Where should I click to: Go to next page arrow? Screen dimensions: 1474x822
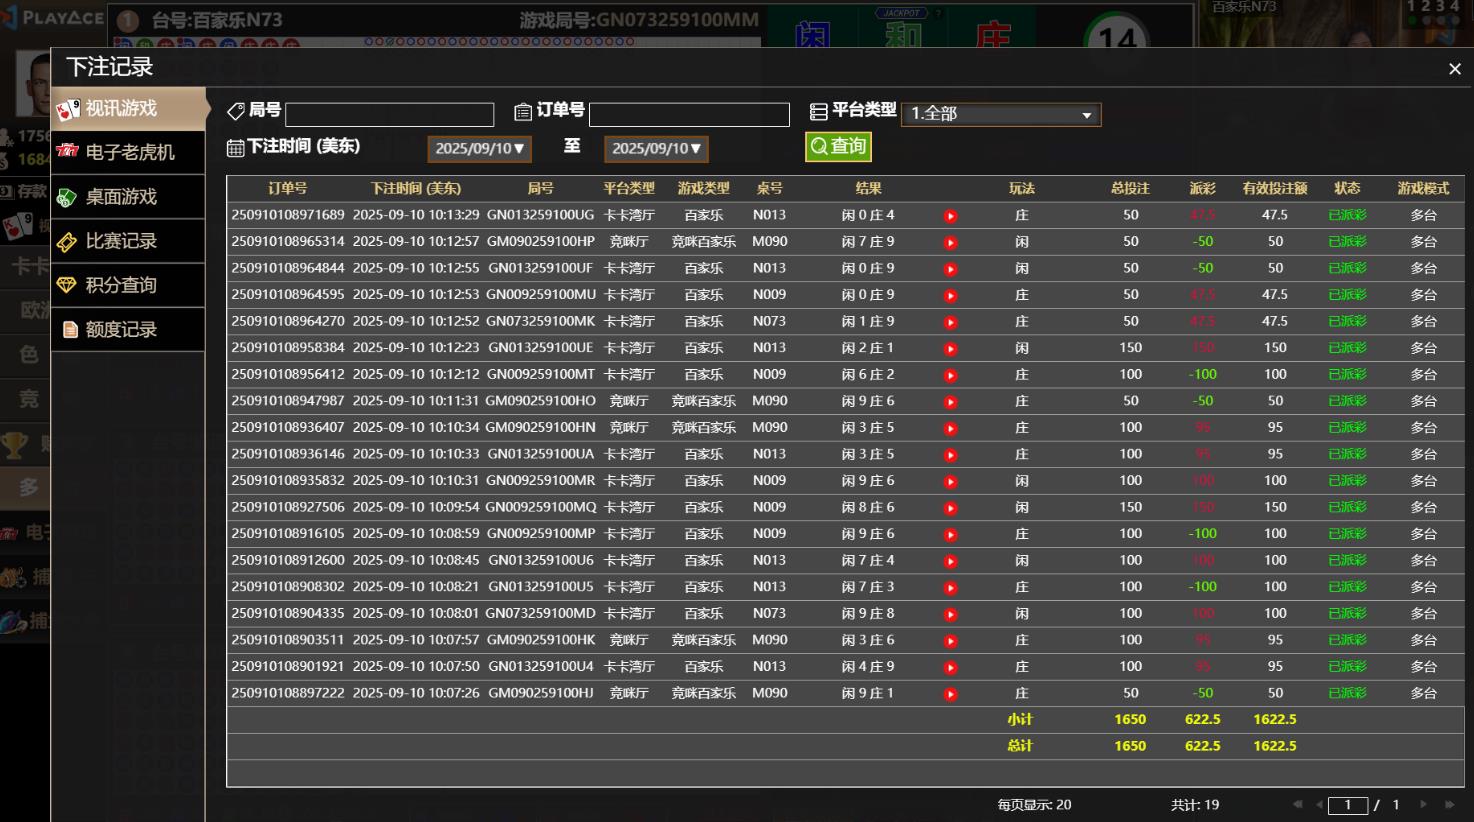(x=1423, y=804)
